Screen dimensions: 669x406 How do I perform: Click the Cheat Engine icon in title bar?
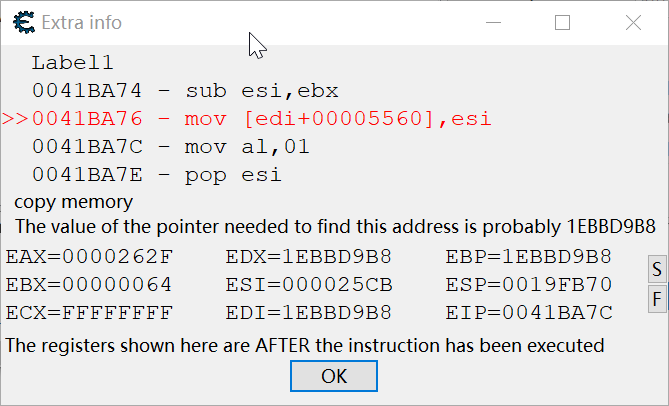click(24, 23)
